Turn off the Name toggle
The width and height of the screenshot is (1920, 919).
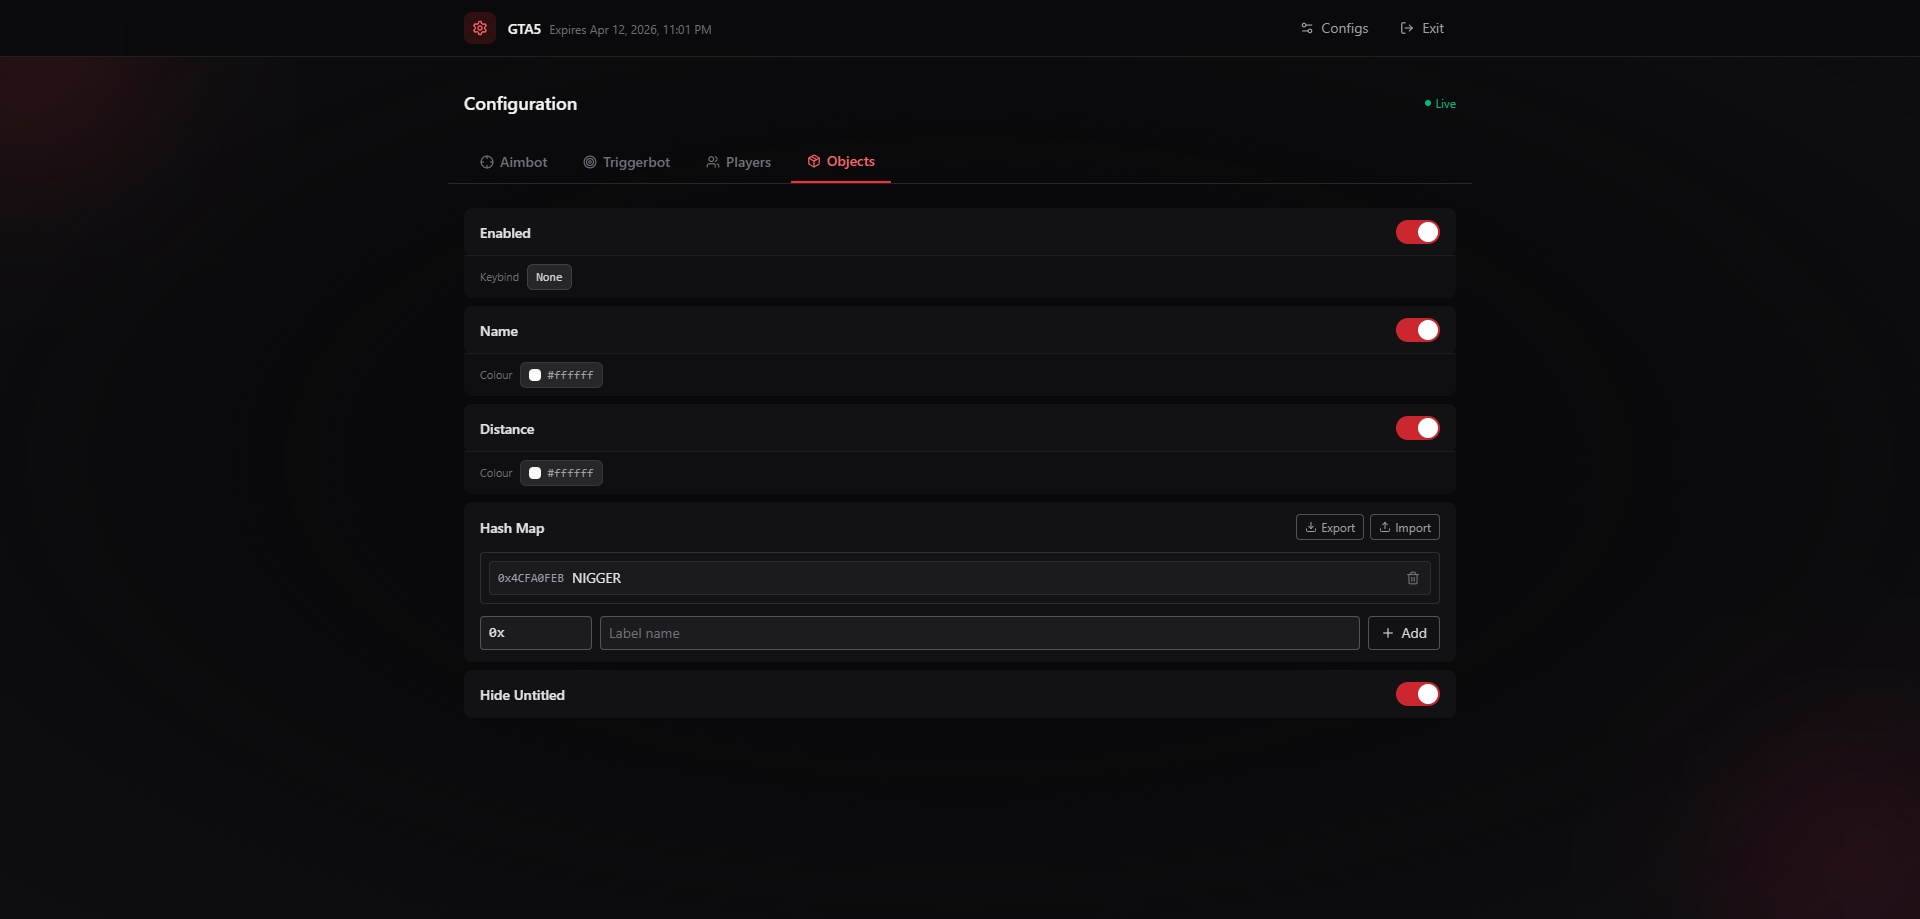[1417, 330]
